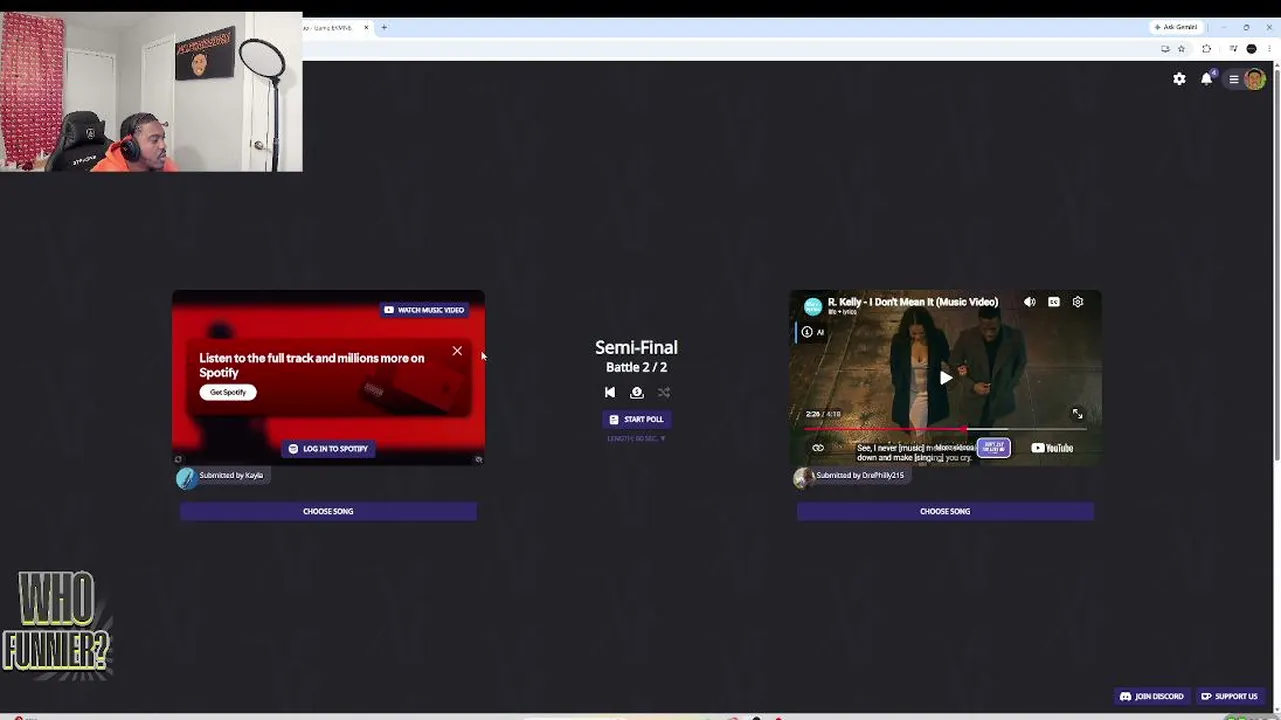Seek within the YouTube progress bar
The height and width of the screenshot is (720, 1281).
coord(945,429)
